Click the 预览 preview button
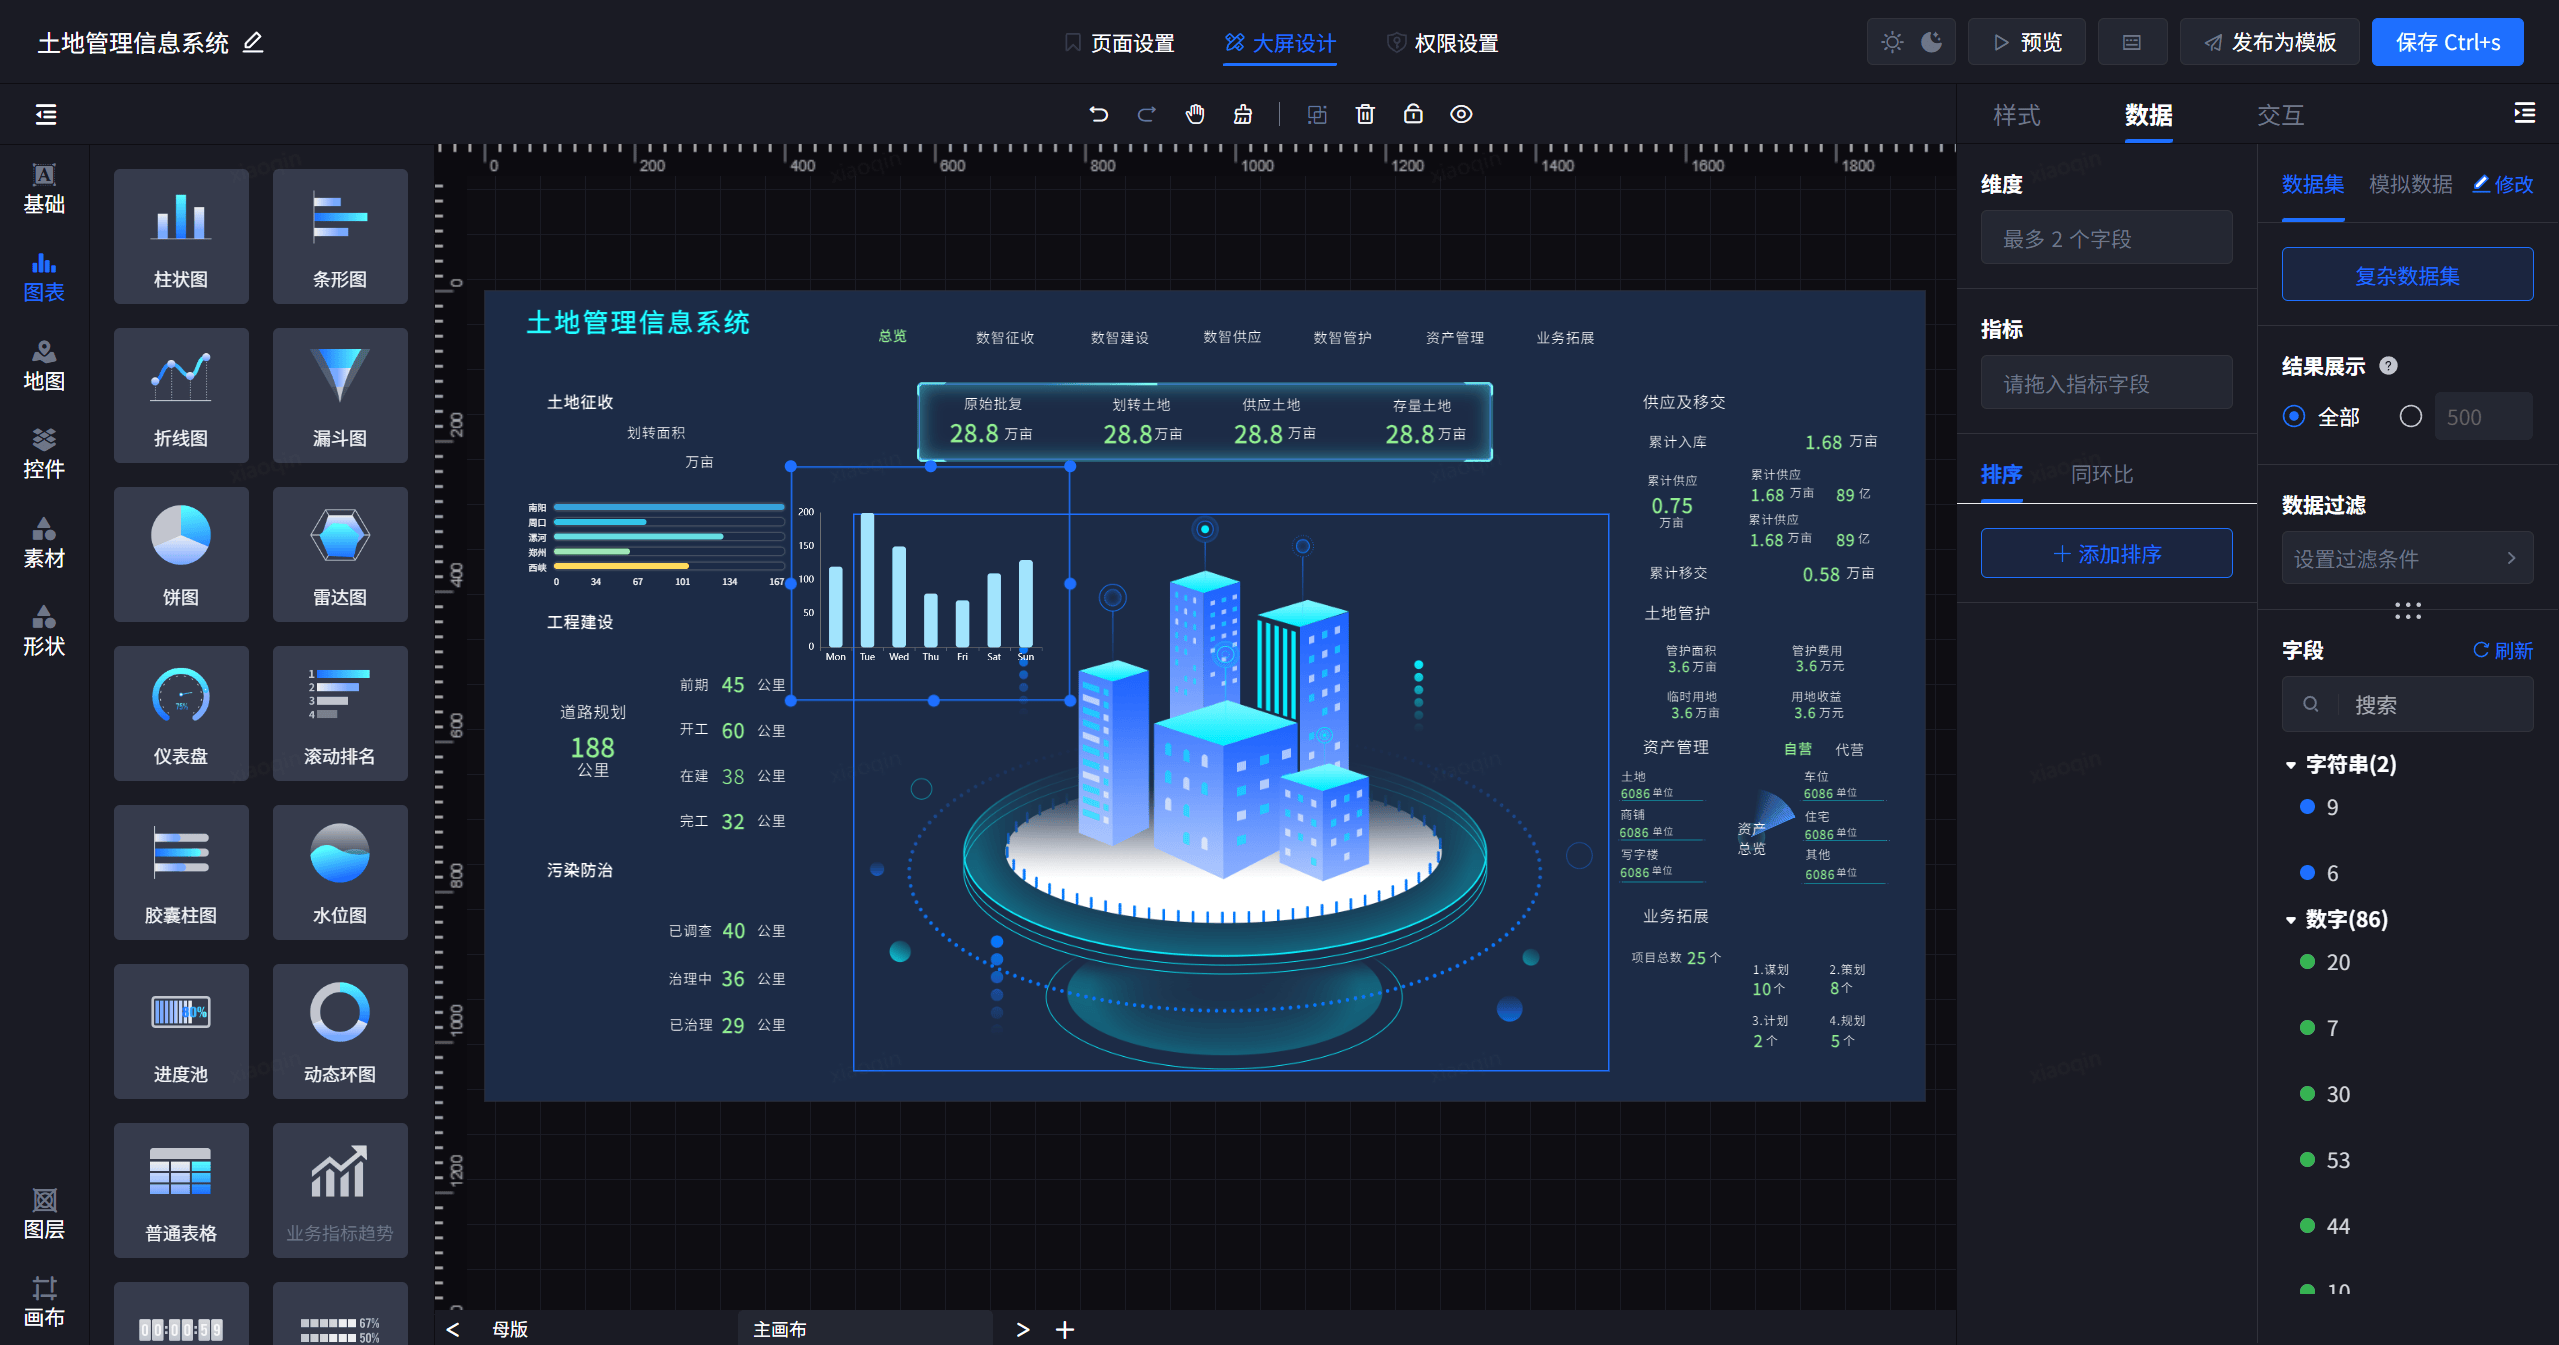Image resolution: width=2559 pixels, height=1345 pixels. point(2027,42)
